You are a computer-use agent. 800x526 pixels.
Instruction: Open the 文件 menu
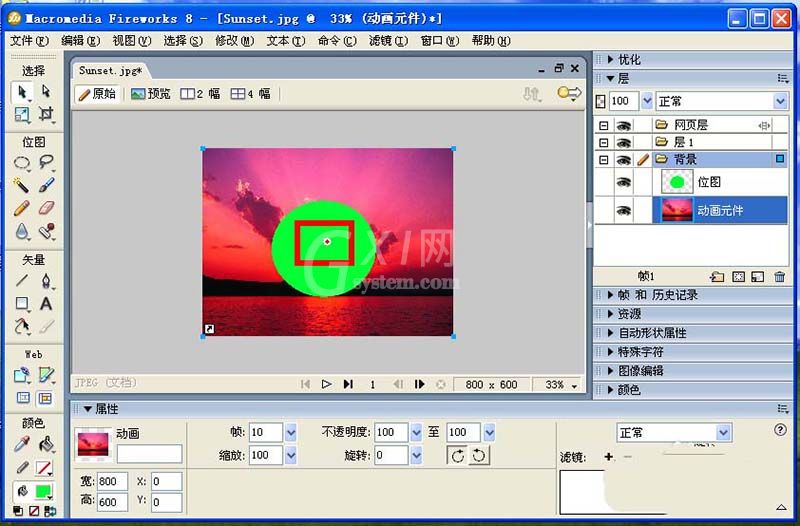pos(29,40)
